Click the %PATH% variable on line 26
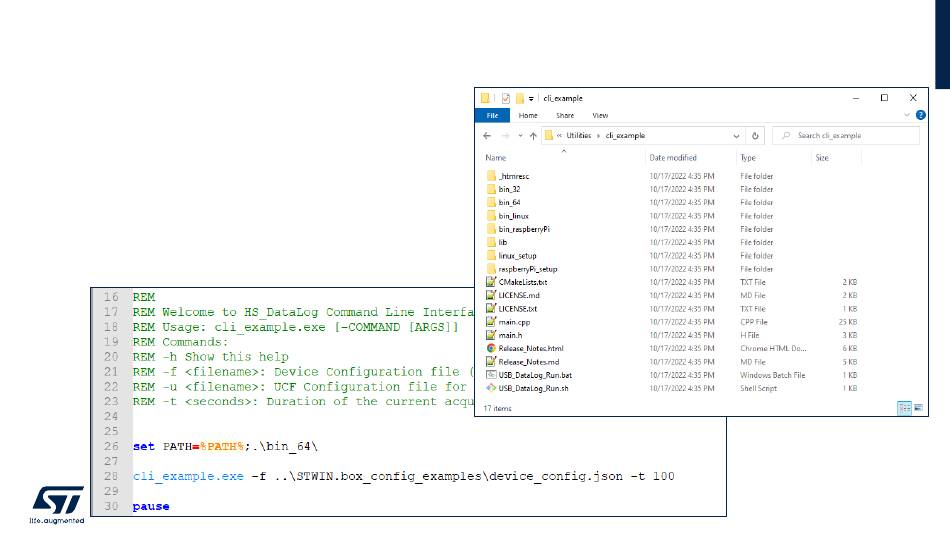The image size is (950, 534). 221,447
